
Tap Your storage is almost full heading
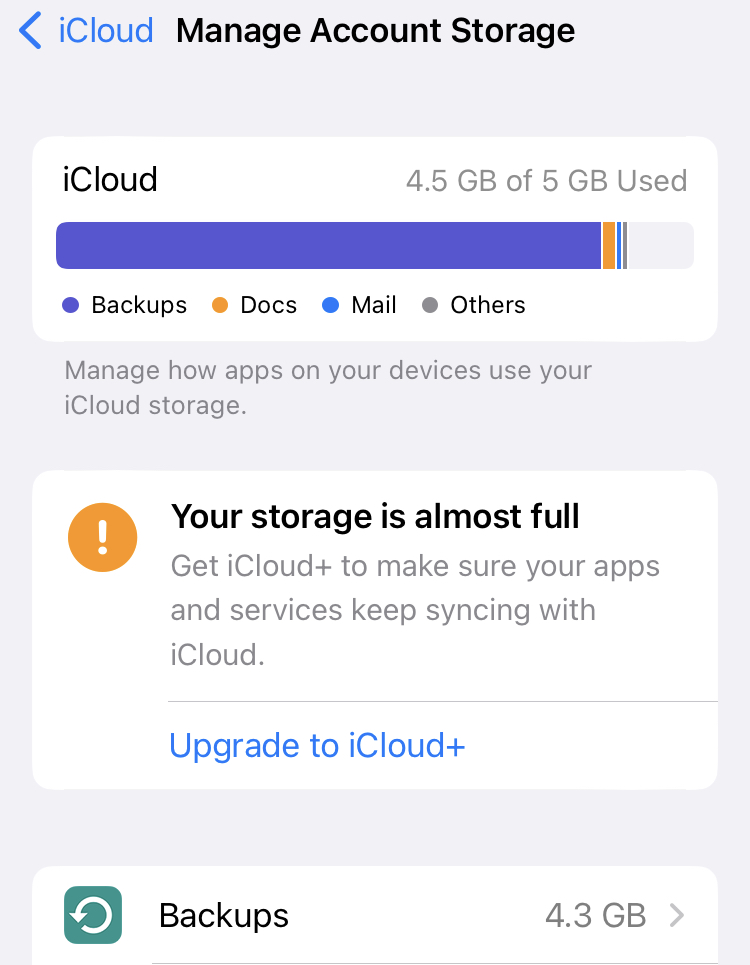tap(375, 516)
